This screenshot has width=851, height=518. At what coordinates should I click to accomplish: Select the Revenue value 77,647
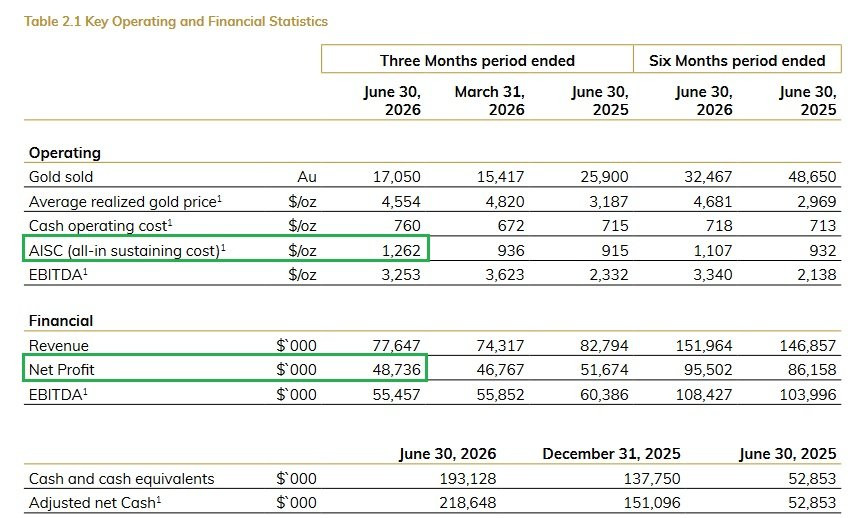pos(396,345)
